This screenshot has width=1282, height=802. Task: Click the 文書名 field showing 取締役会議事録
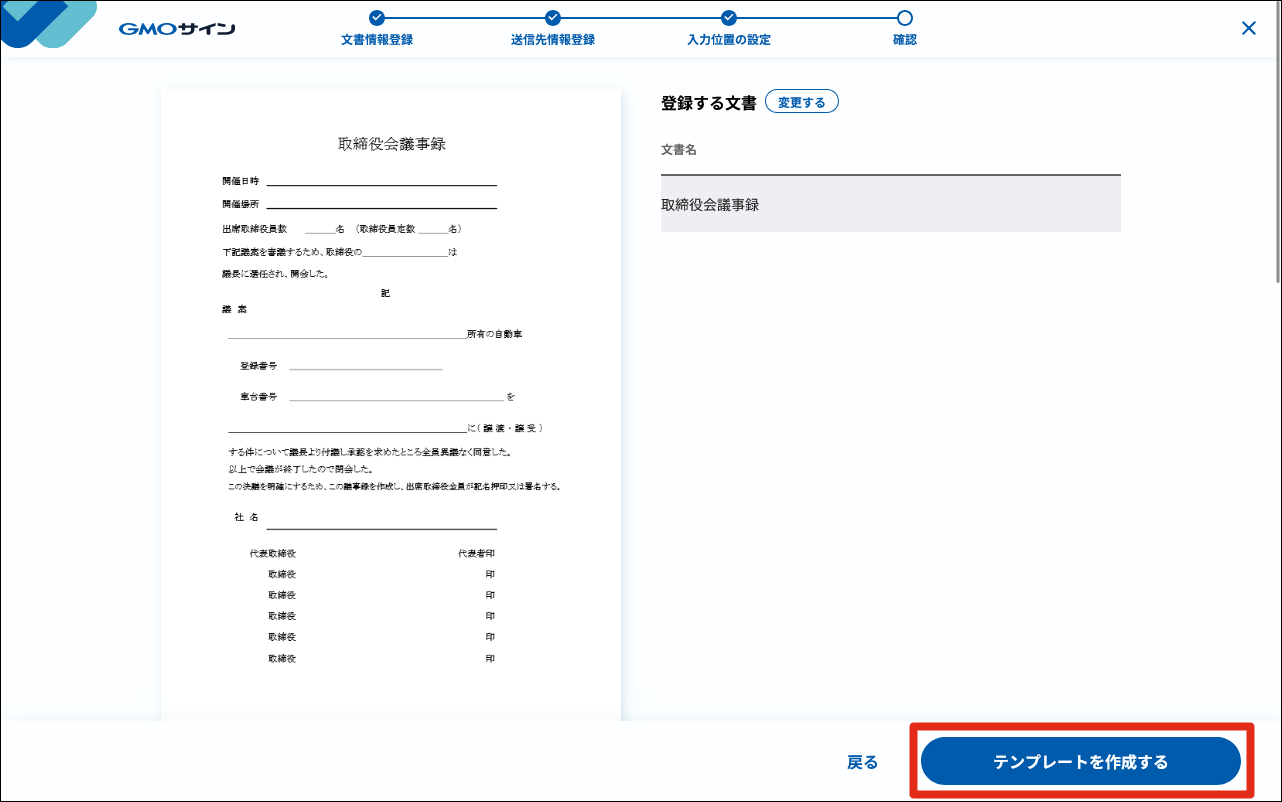[x=890, y=204]
